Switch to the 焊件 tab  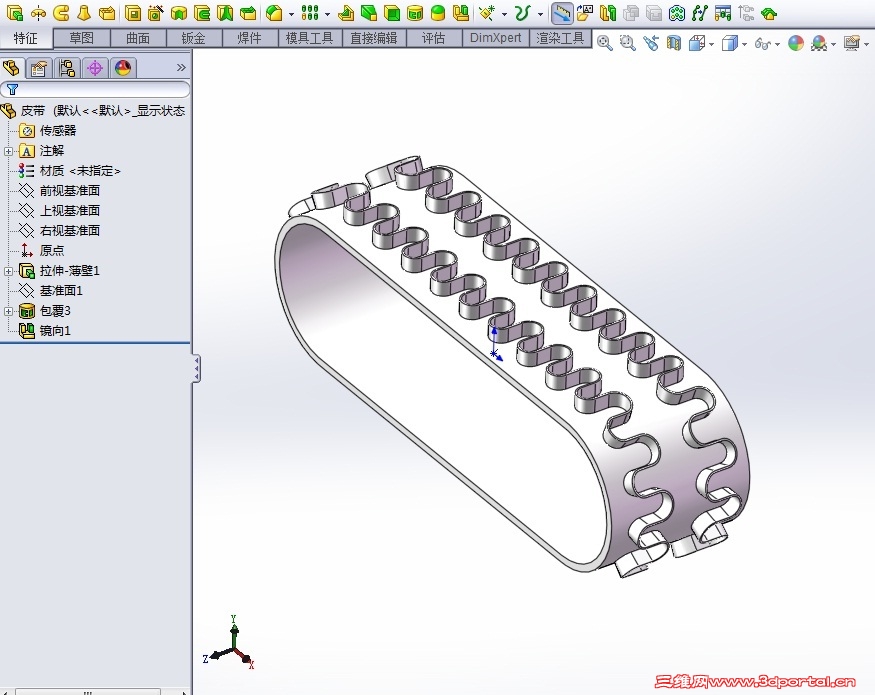point(249,38)
